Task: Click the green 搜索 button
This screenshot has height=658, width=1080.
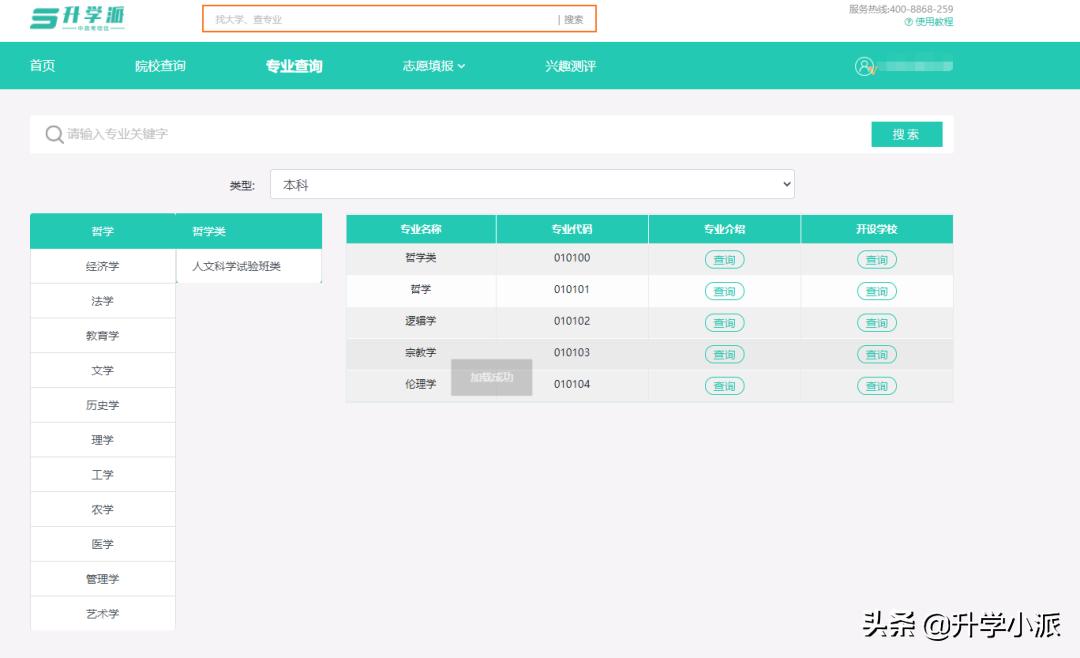Action: 906,133
